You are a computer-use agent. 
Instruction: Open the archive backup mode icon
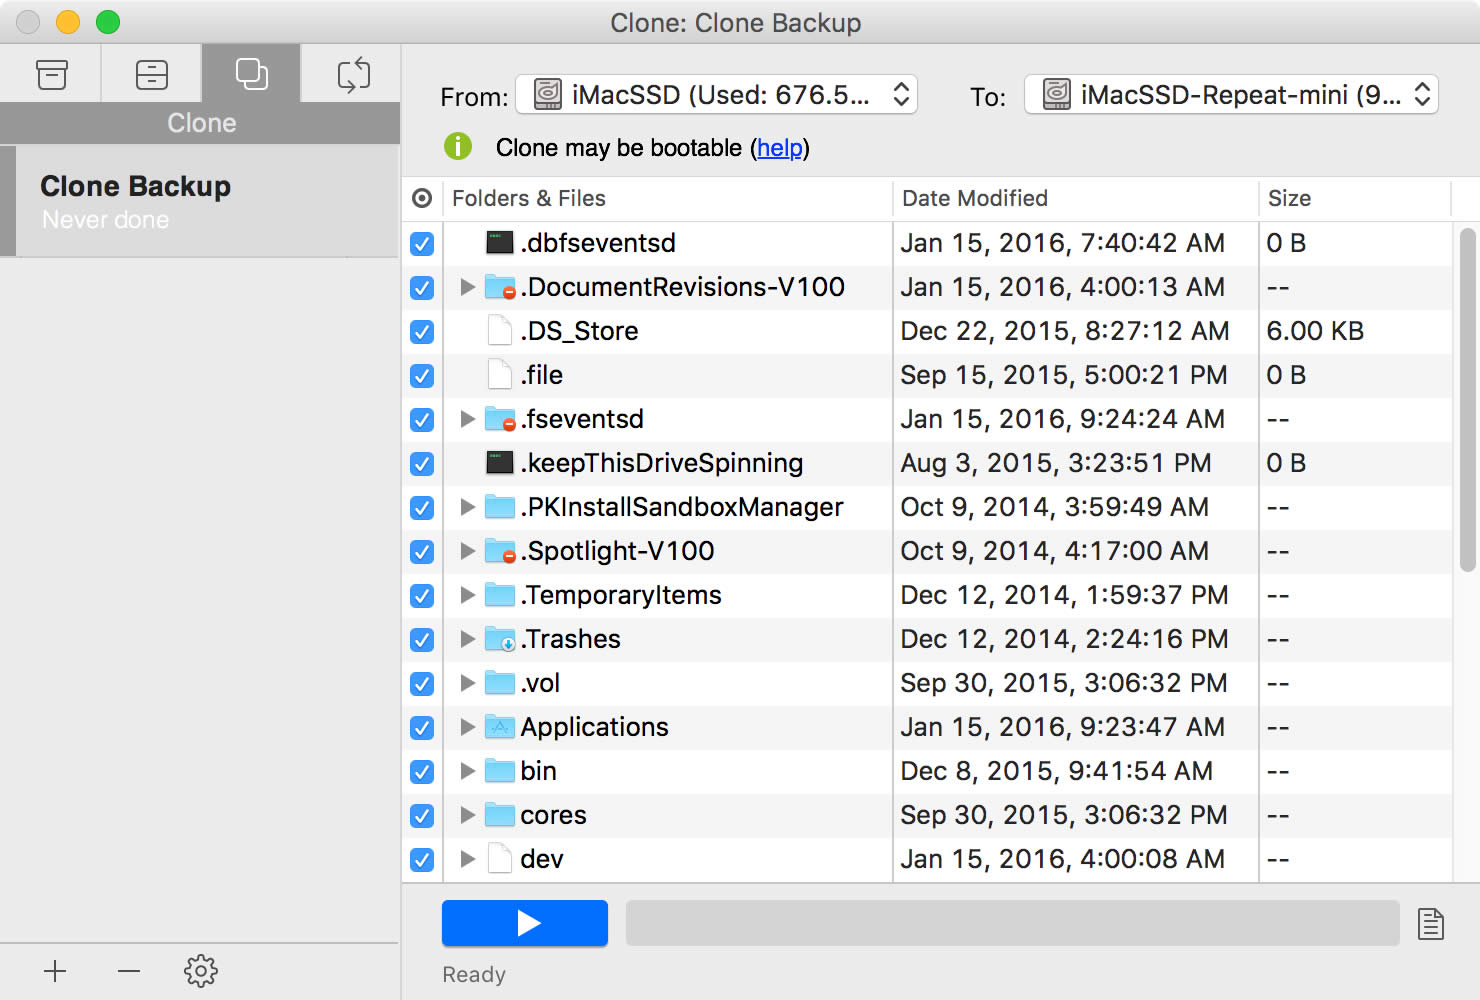51,75
